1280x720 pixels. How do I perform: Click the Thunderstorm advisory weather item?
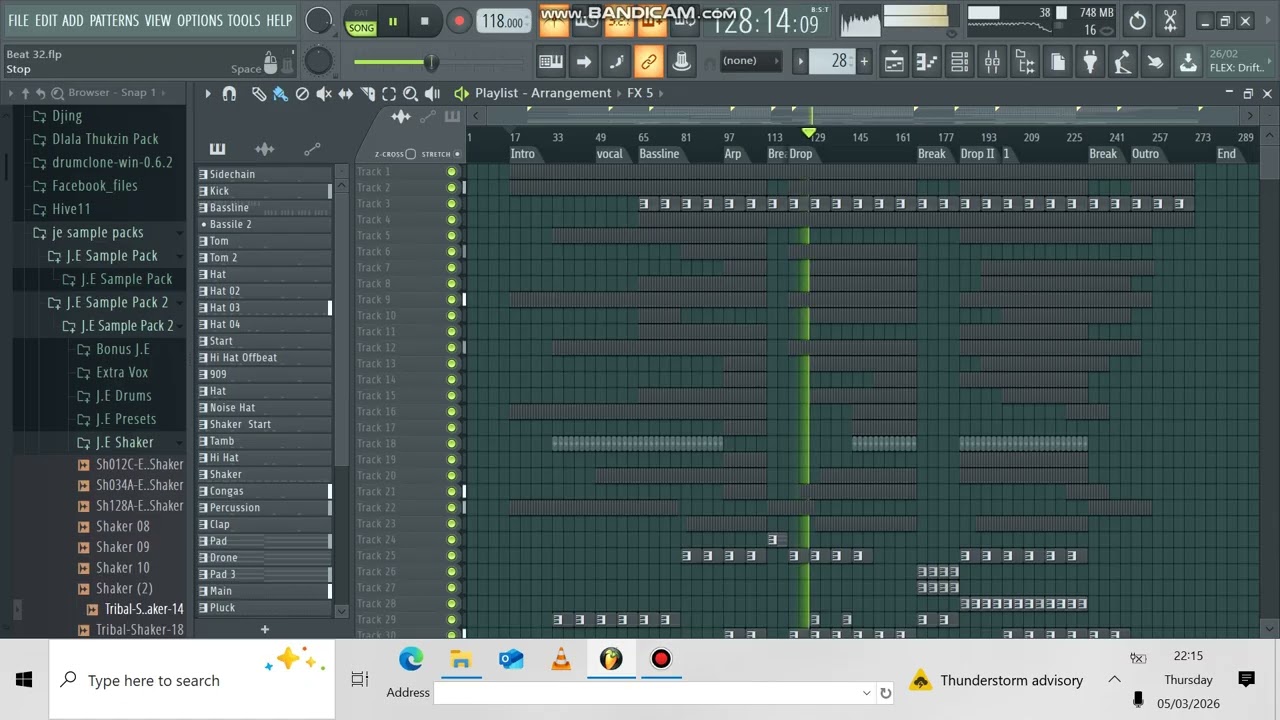pos(997,680)
